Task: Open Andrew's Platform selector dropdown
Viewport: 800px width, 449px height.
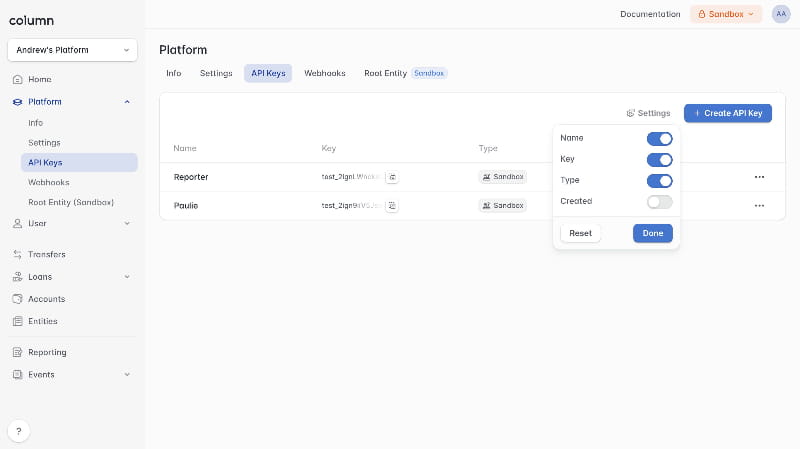Action: (72, 50)
